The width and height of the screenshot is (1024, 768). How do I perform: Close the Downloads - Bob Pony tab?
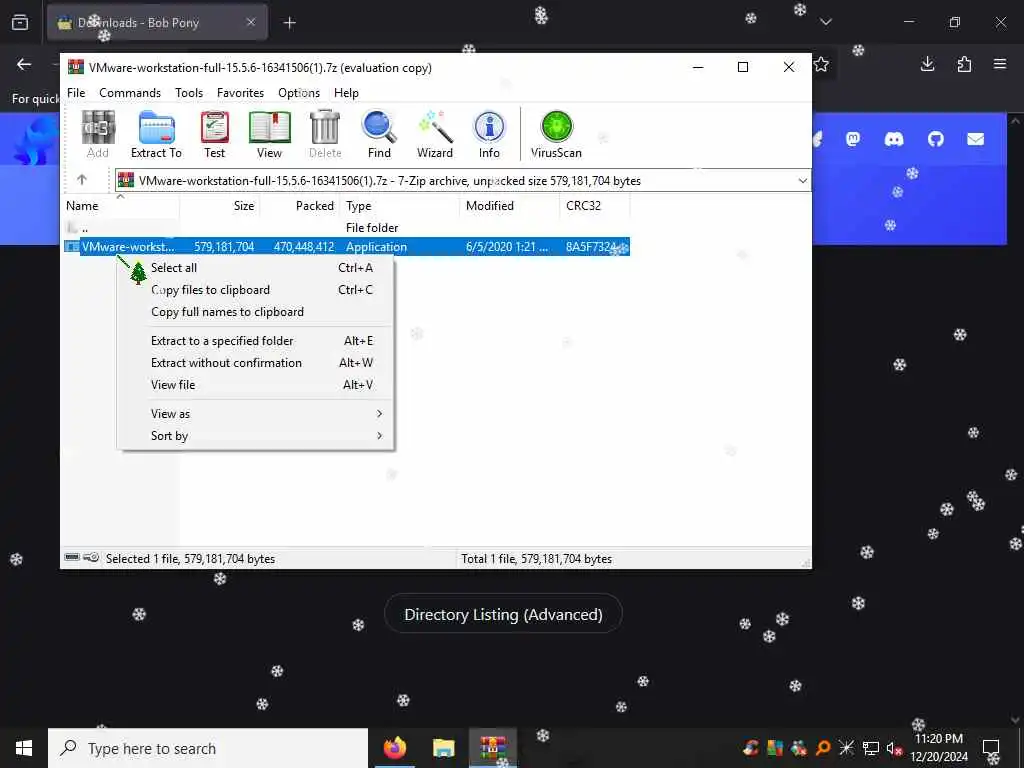tap(251, 22)
